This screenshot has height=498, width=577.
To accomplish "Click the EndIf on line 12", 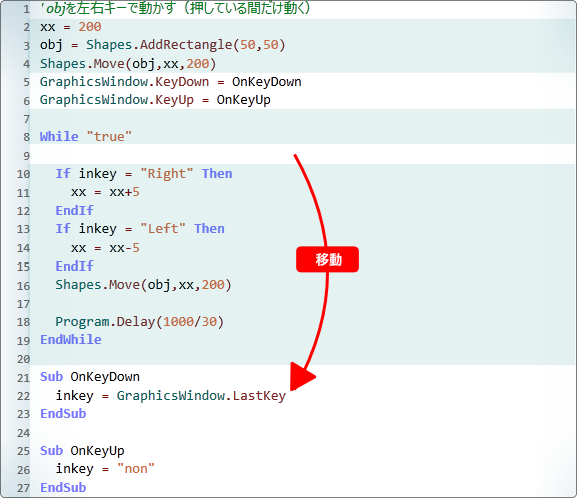I will (x=75, y=211).
